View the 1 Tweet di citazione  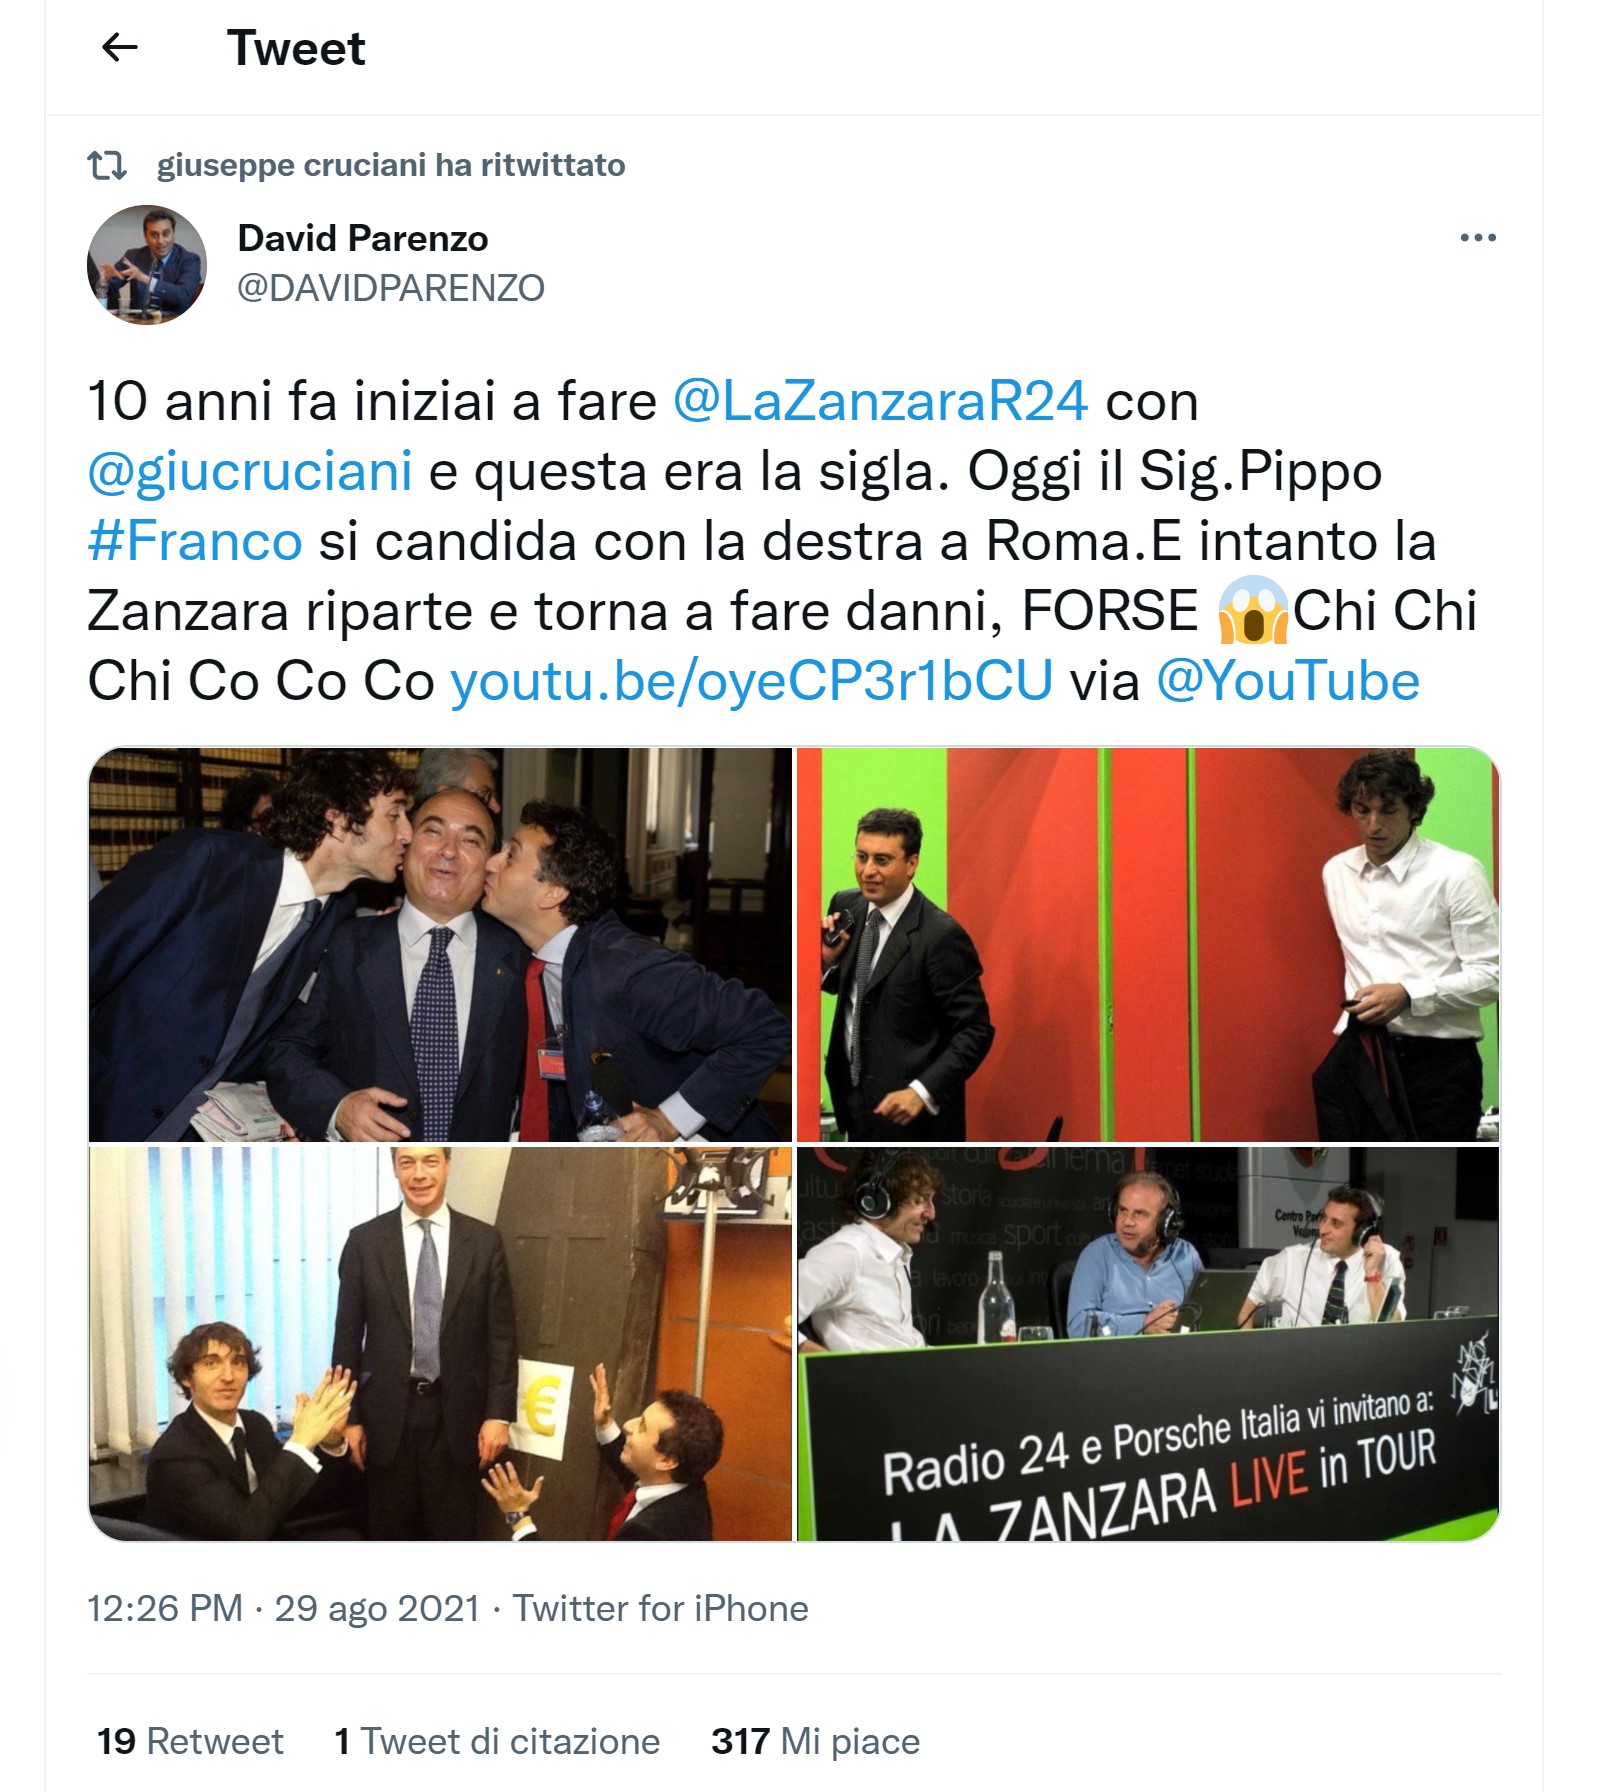[497, 1741]
